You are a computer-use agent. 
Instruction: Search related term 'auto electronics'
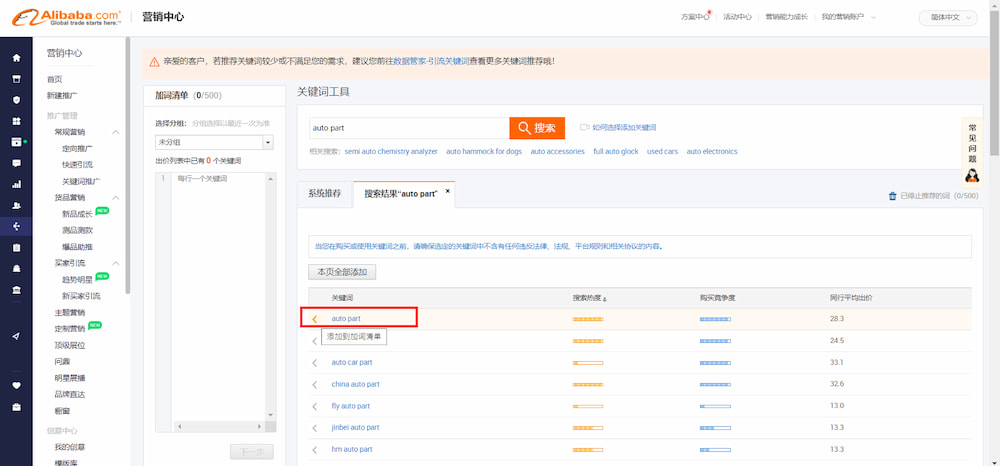coord(712,152)
